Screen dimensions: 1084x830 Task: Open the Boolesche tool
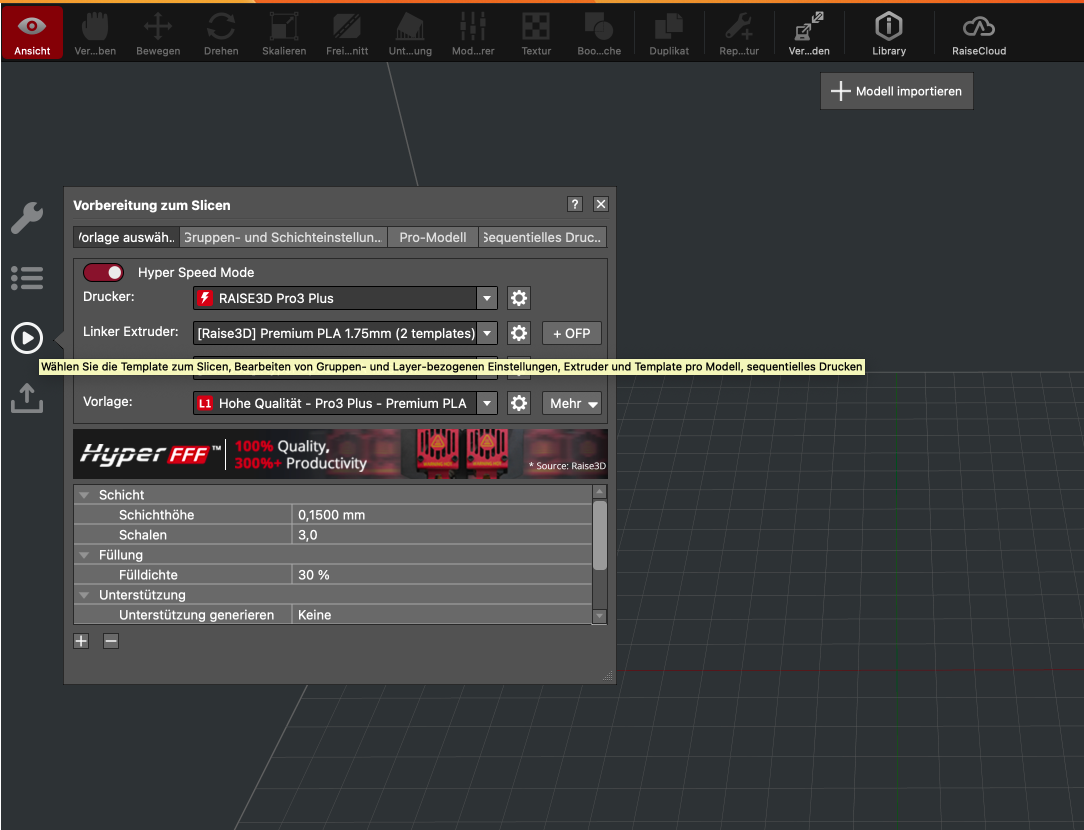(x=599, y=32)
